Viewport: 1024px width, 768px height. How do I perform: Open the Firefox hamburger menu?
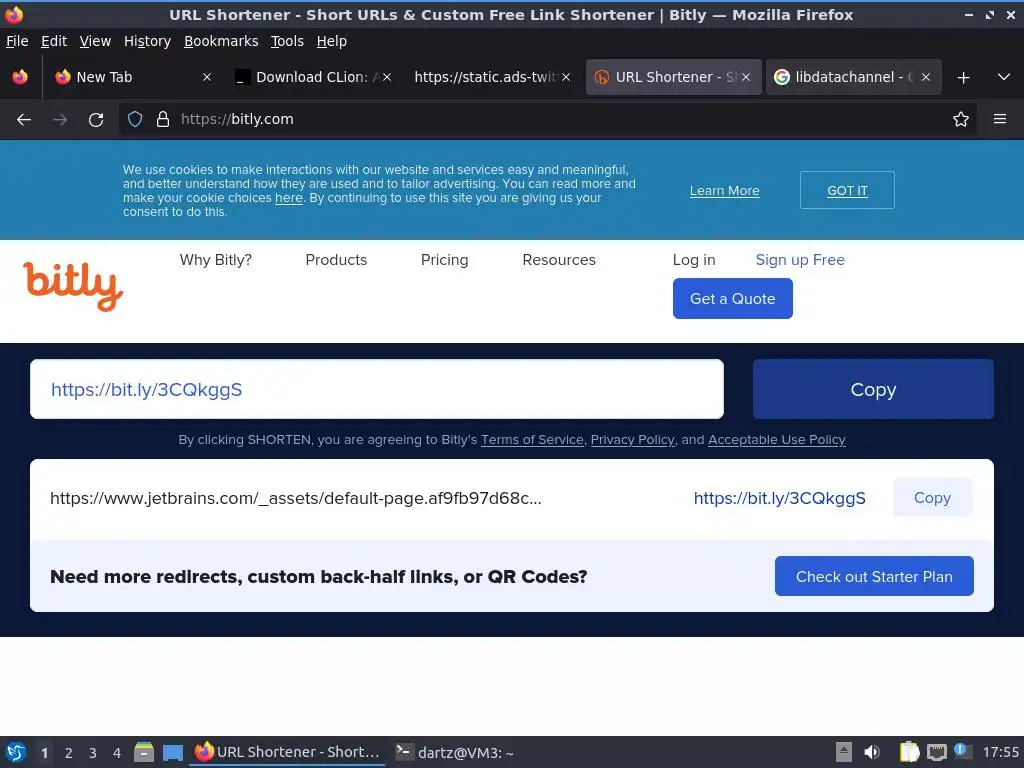click(x=1000, y=119)
